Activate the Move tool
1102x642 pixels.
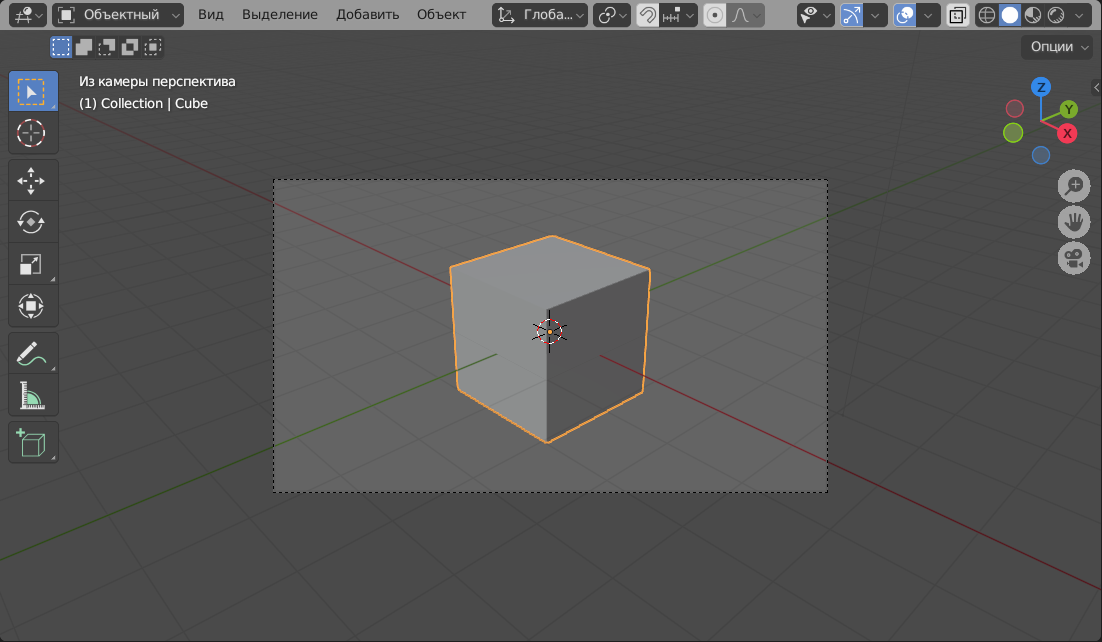click(x=33, y=180)
